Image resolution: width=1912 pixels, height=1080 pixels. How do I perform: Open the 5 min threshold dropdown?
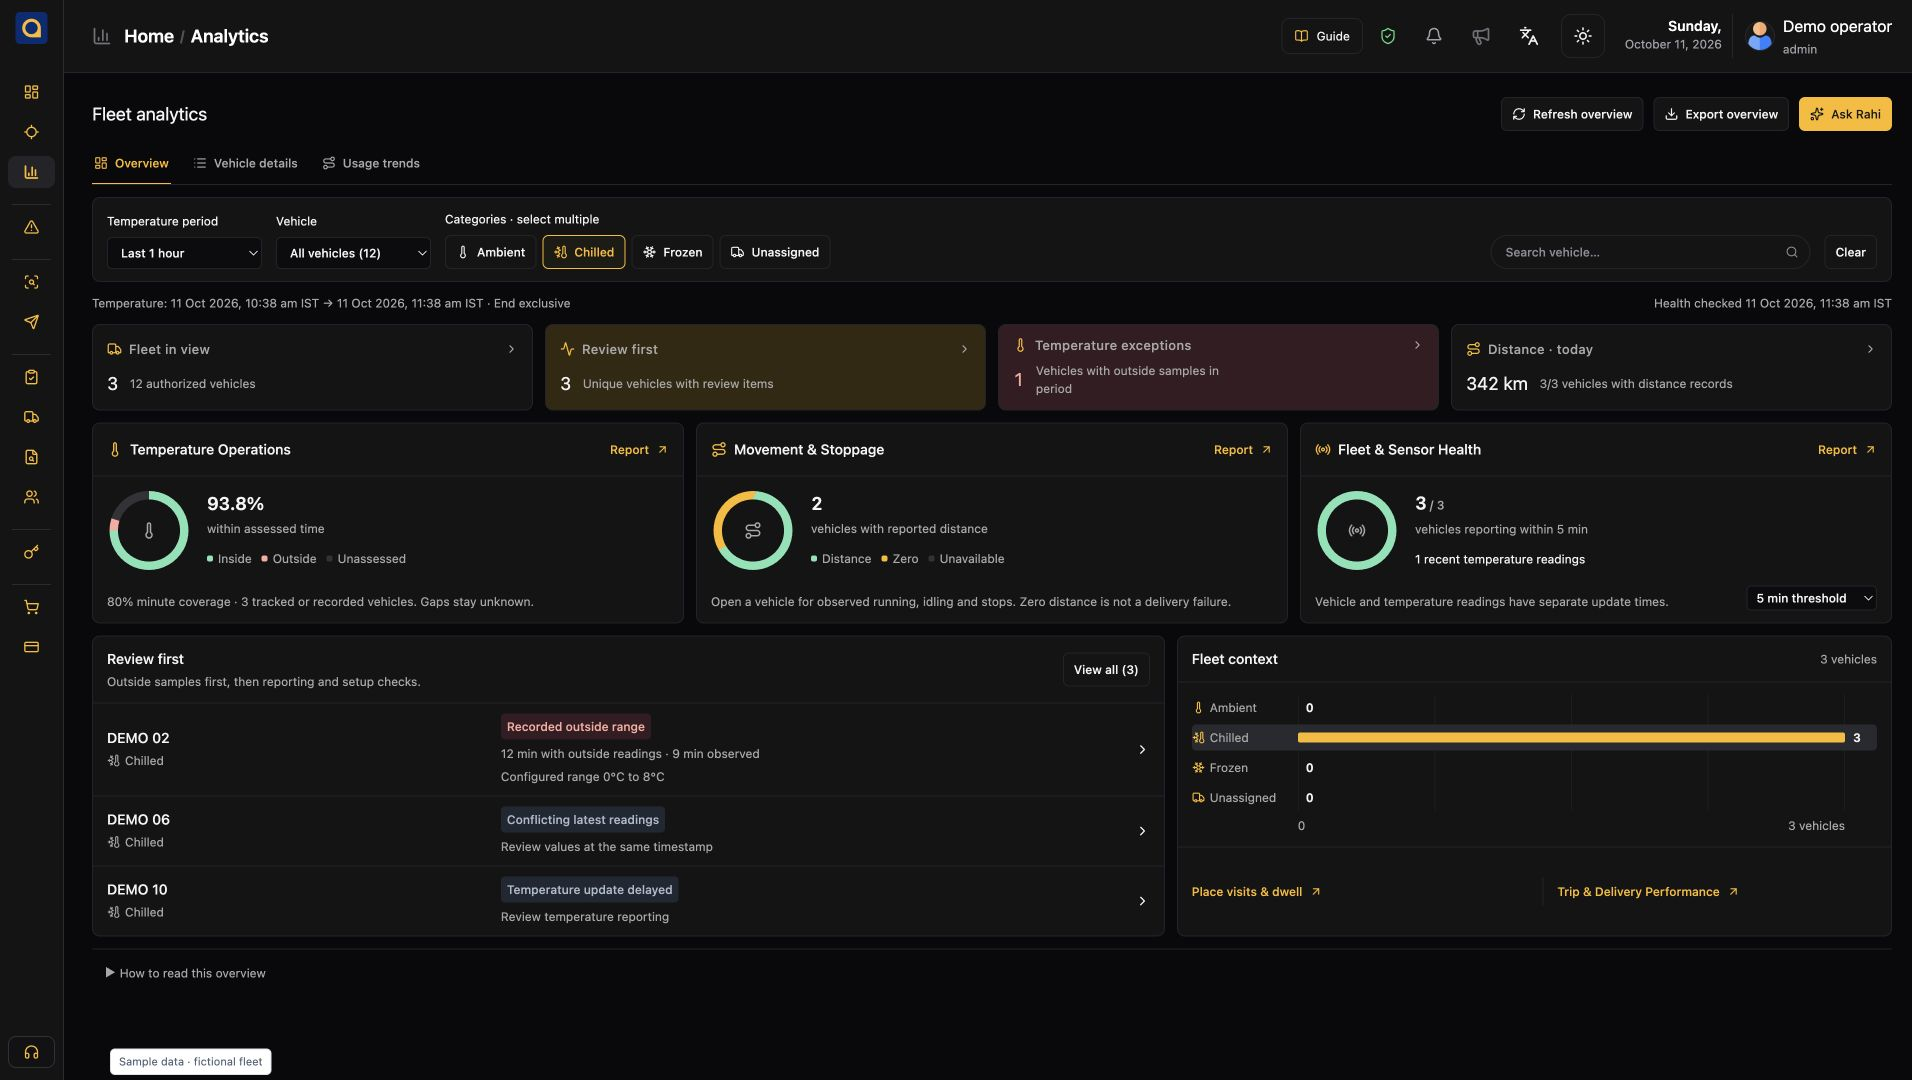(x=1811, y=598)
